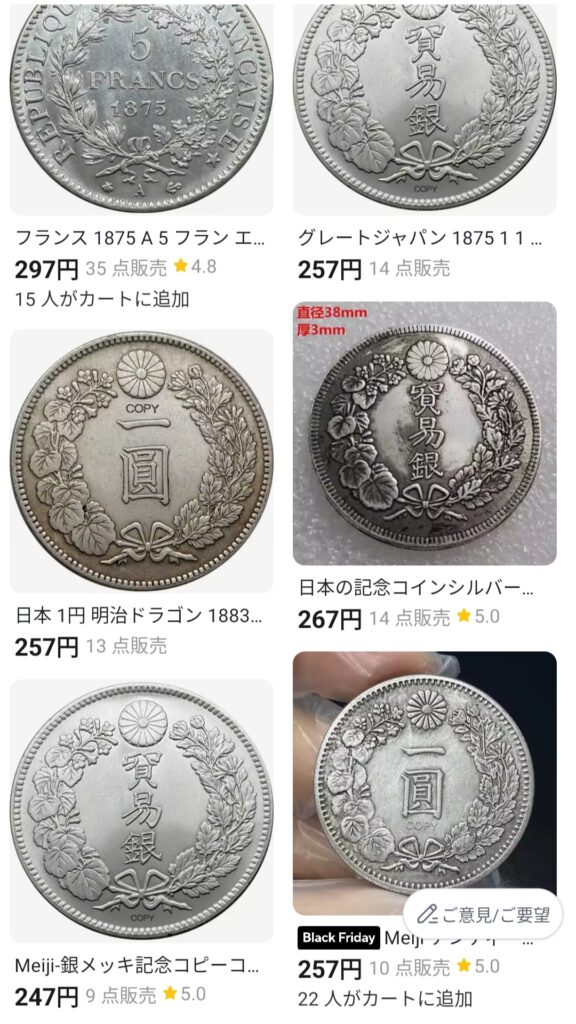Tap the フランス 1875 A 5 フラン title
576x1024 pixels.
[140, 237]
